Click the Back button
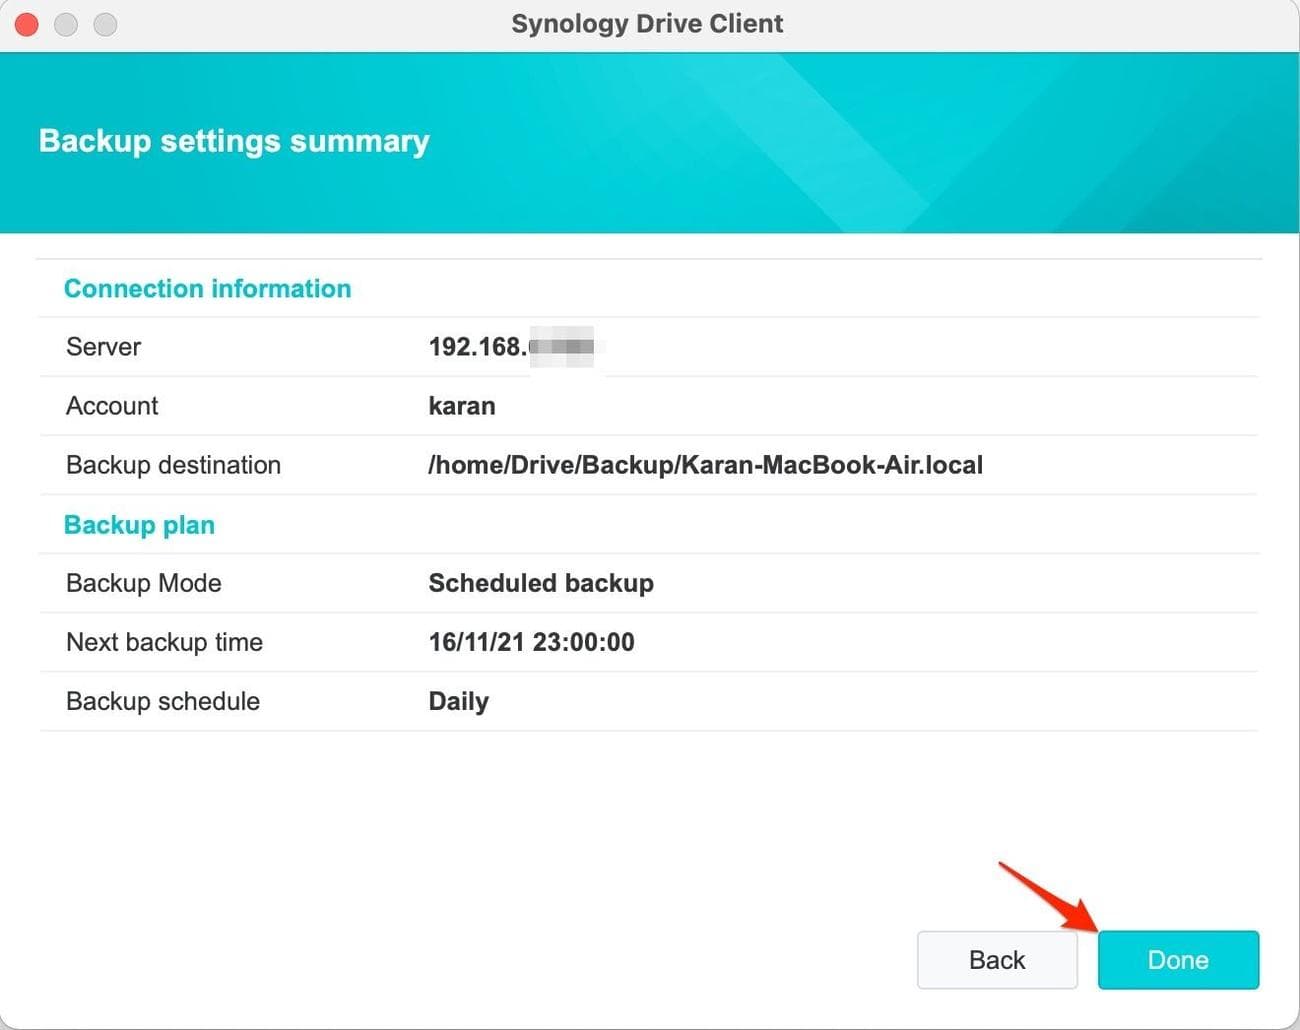This screenshot has width=1300, height=1030. (x=996, y=959)
